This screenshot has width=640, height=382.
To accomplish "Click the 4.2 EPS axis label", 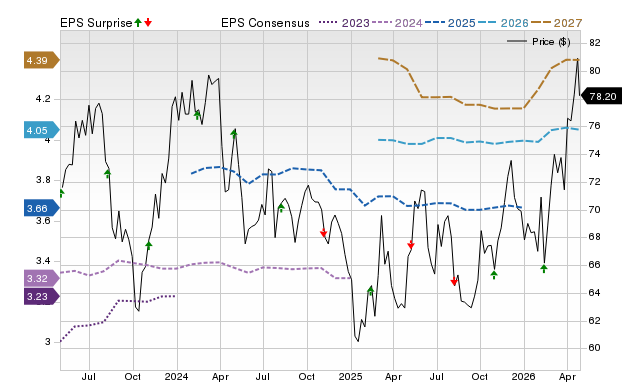I will [43, 99].
